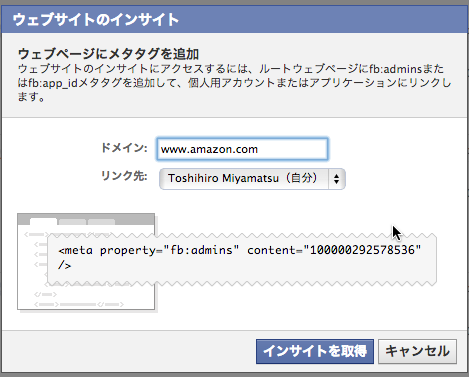This screenshot has height=377, width=469.
Task: Click the bottom code line icon in the illustration
Action: click(79, 304)
